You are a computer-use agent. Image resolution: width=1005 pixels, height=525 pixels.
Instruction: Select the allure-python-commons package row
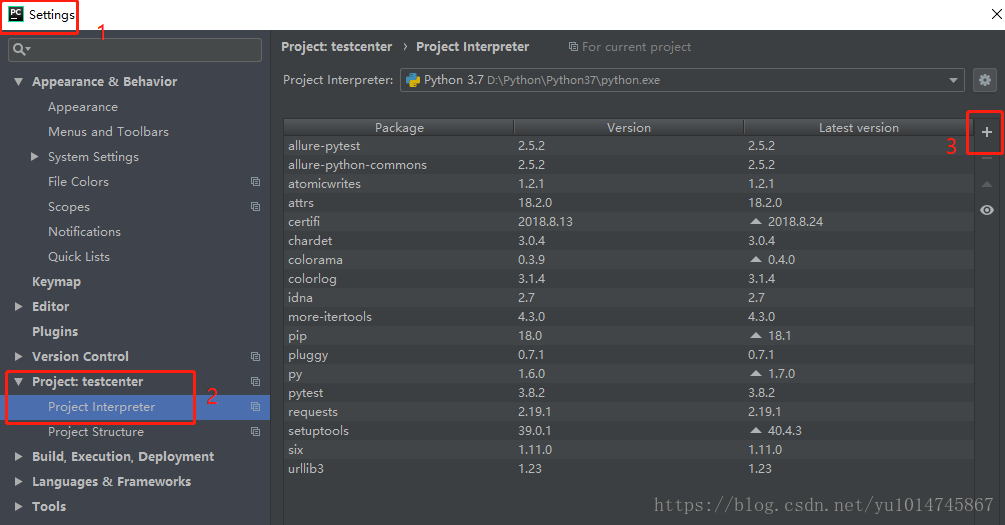click(x=629, y=165)
